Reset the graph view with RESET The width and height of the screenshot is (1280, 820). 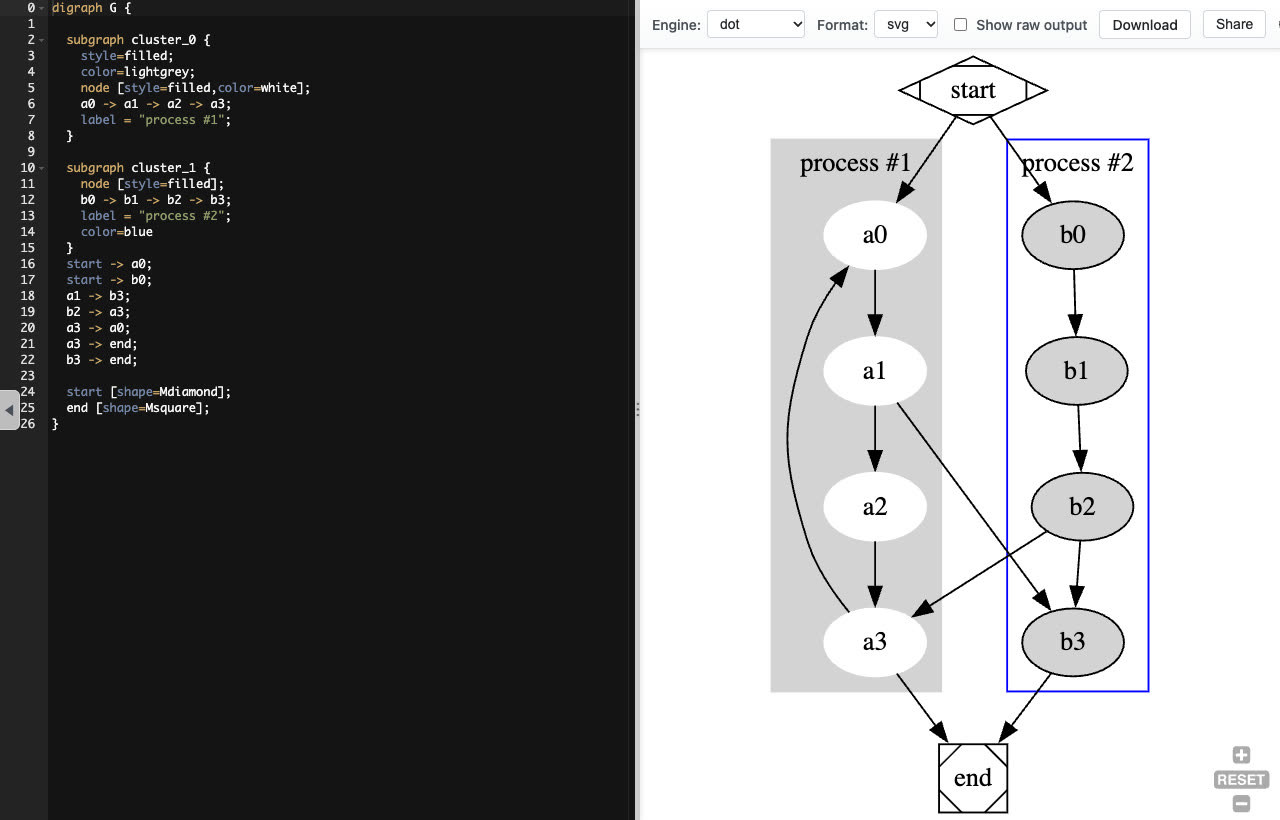[x=1241, y=779]
